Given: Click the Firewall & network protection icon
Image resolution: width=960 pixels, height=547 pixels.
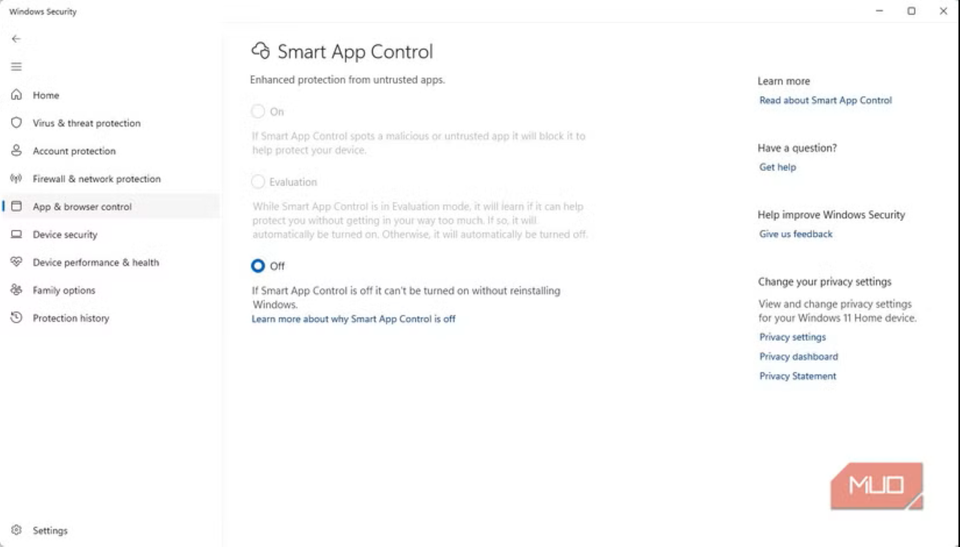Looking at the screenshot, I should (16, 179).
